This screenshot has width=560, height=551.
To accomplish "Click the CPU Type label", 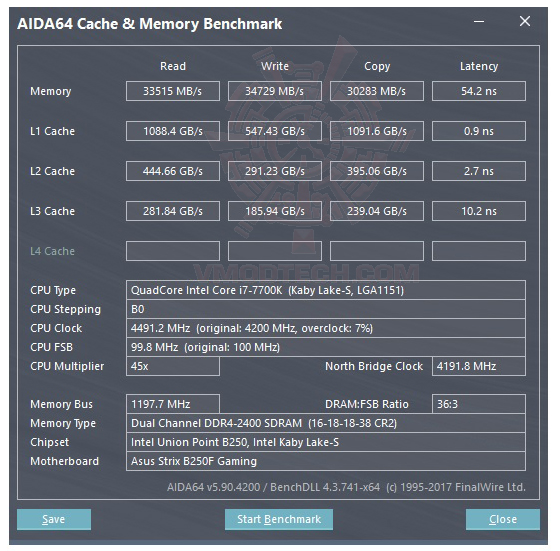I will 53,290.
